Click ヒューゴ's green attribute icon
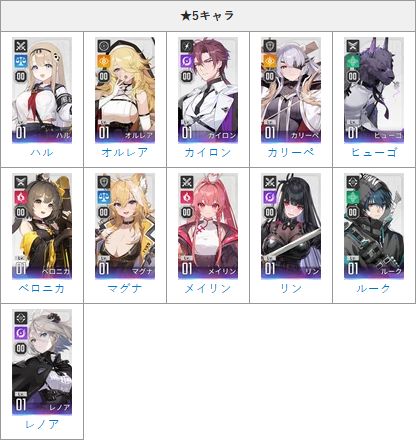The image size is (418, 440). [353, 61]
